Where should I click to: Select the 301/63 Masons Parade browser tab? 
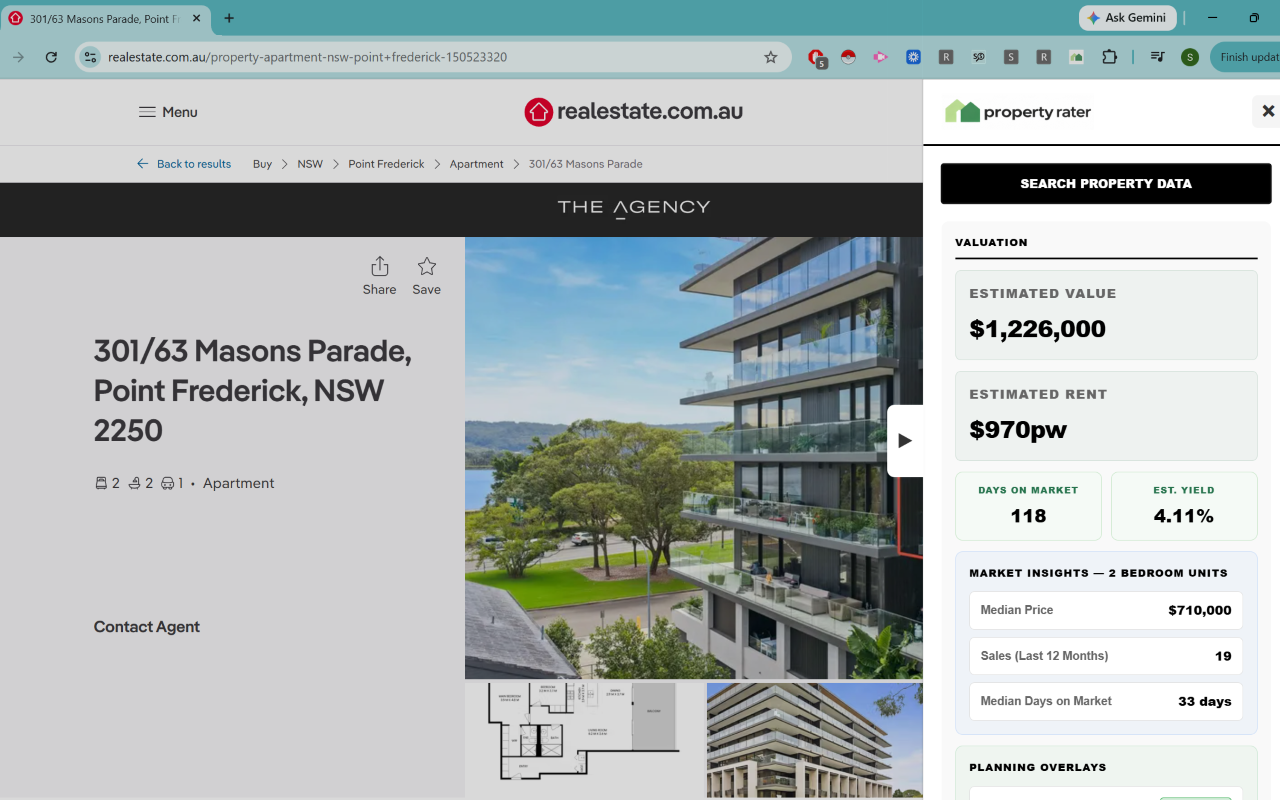[x=105, y=18]
